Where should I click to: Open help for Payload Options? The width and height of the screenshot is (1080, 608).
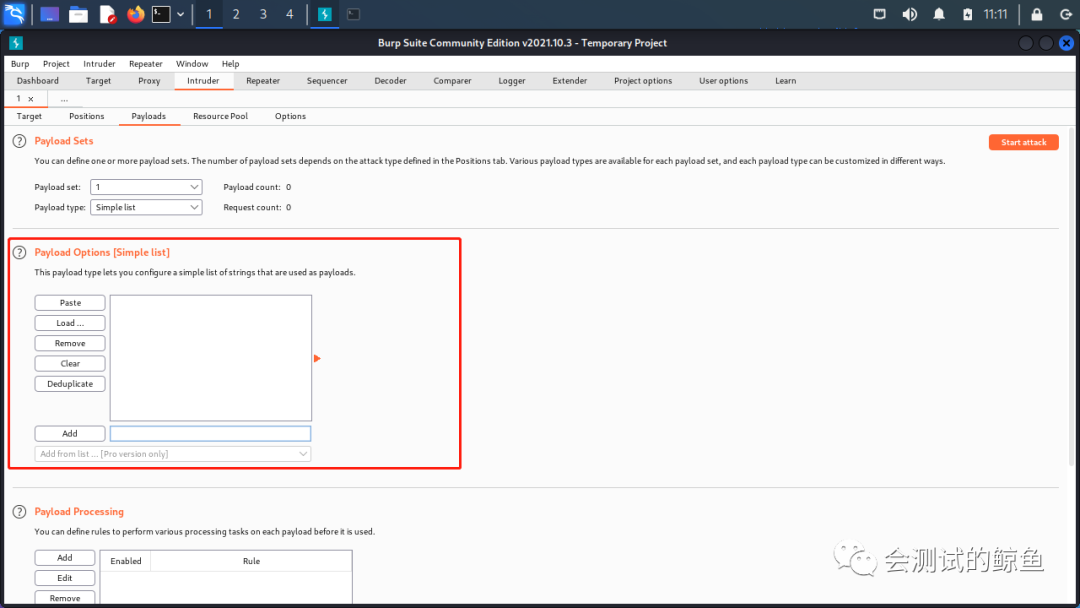click(x=19, y=252)
